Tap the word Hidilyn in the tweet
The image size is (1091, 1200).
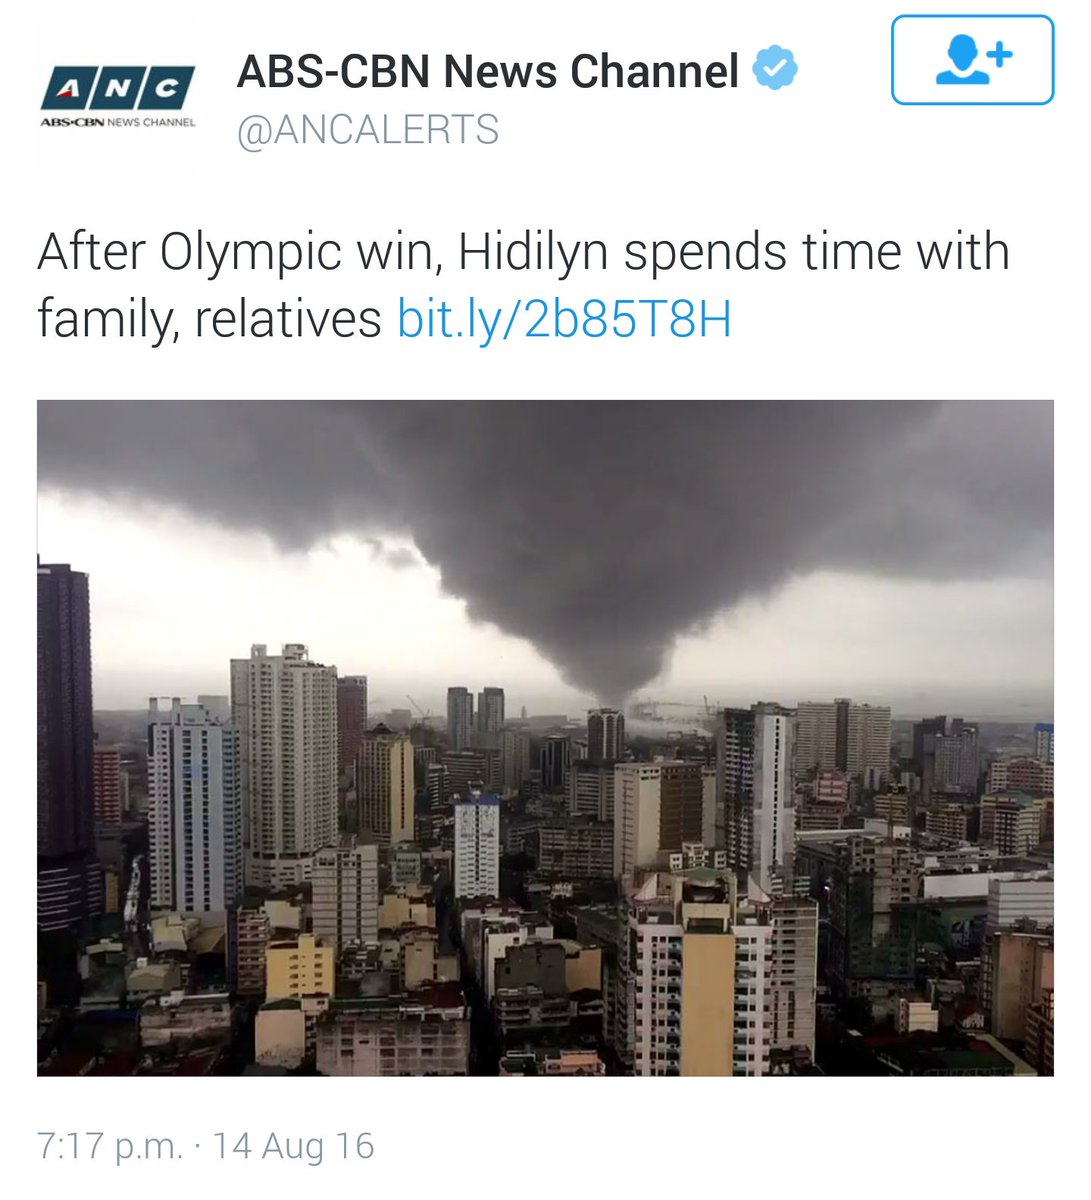point(533,254)
